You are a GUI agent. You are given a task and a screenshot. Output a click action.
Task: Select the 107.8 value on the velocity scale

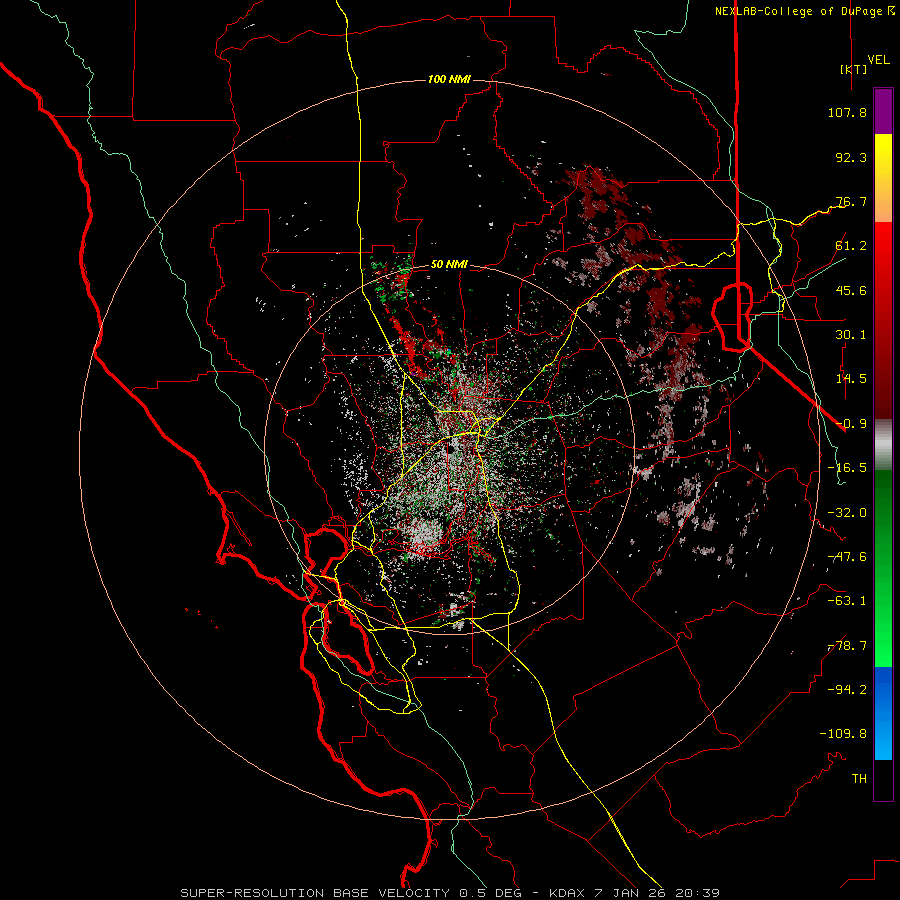(x=847, y=112)
